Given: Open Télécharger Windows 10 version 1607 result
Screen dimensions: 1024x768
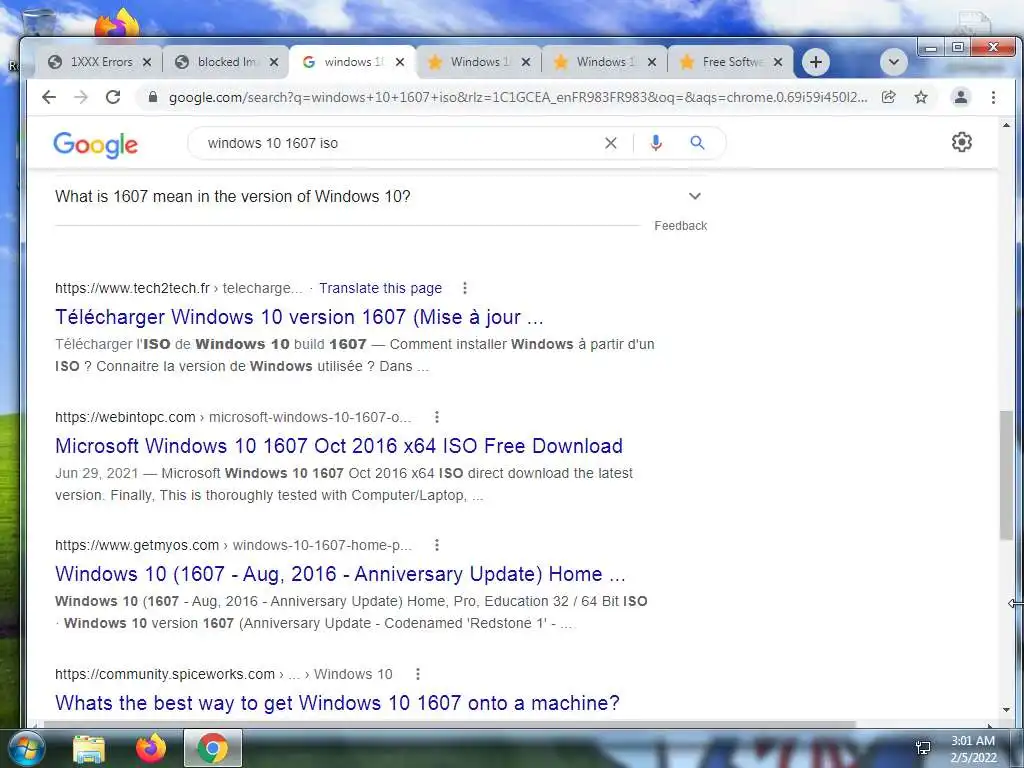Looking at the screenshot, I should 299,317.
